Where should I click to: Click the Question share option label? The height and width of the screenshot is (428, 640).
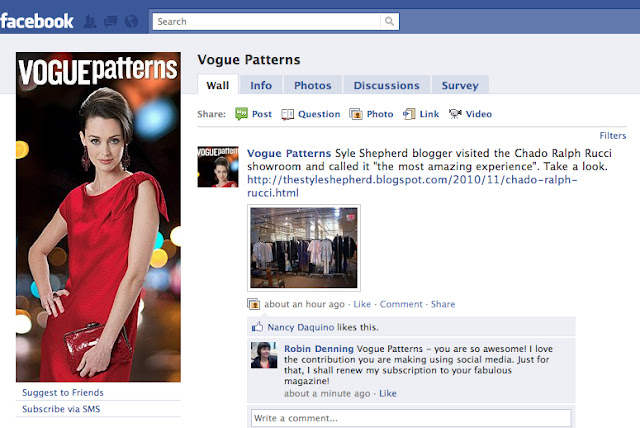pos(319,114)
